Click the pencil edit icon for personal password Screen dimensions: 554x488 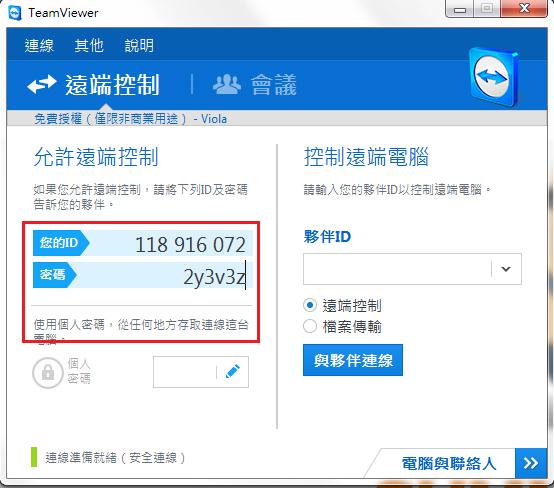tap(233, 372)
